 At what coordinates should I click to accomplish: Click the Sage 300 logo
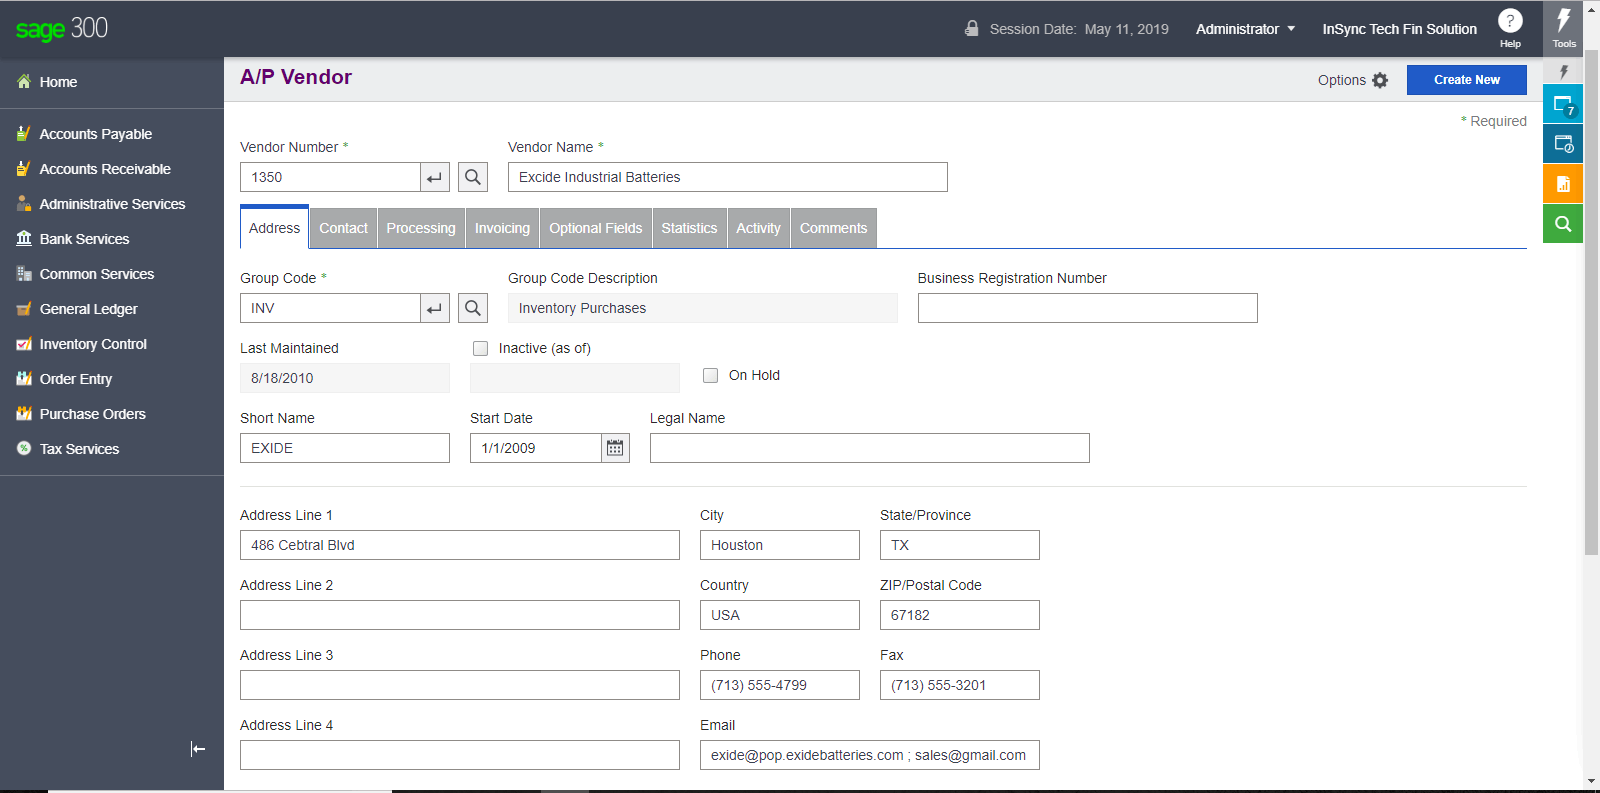tap(62, 29)
